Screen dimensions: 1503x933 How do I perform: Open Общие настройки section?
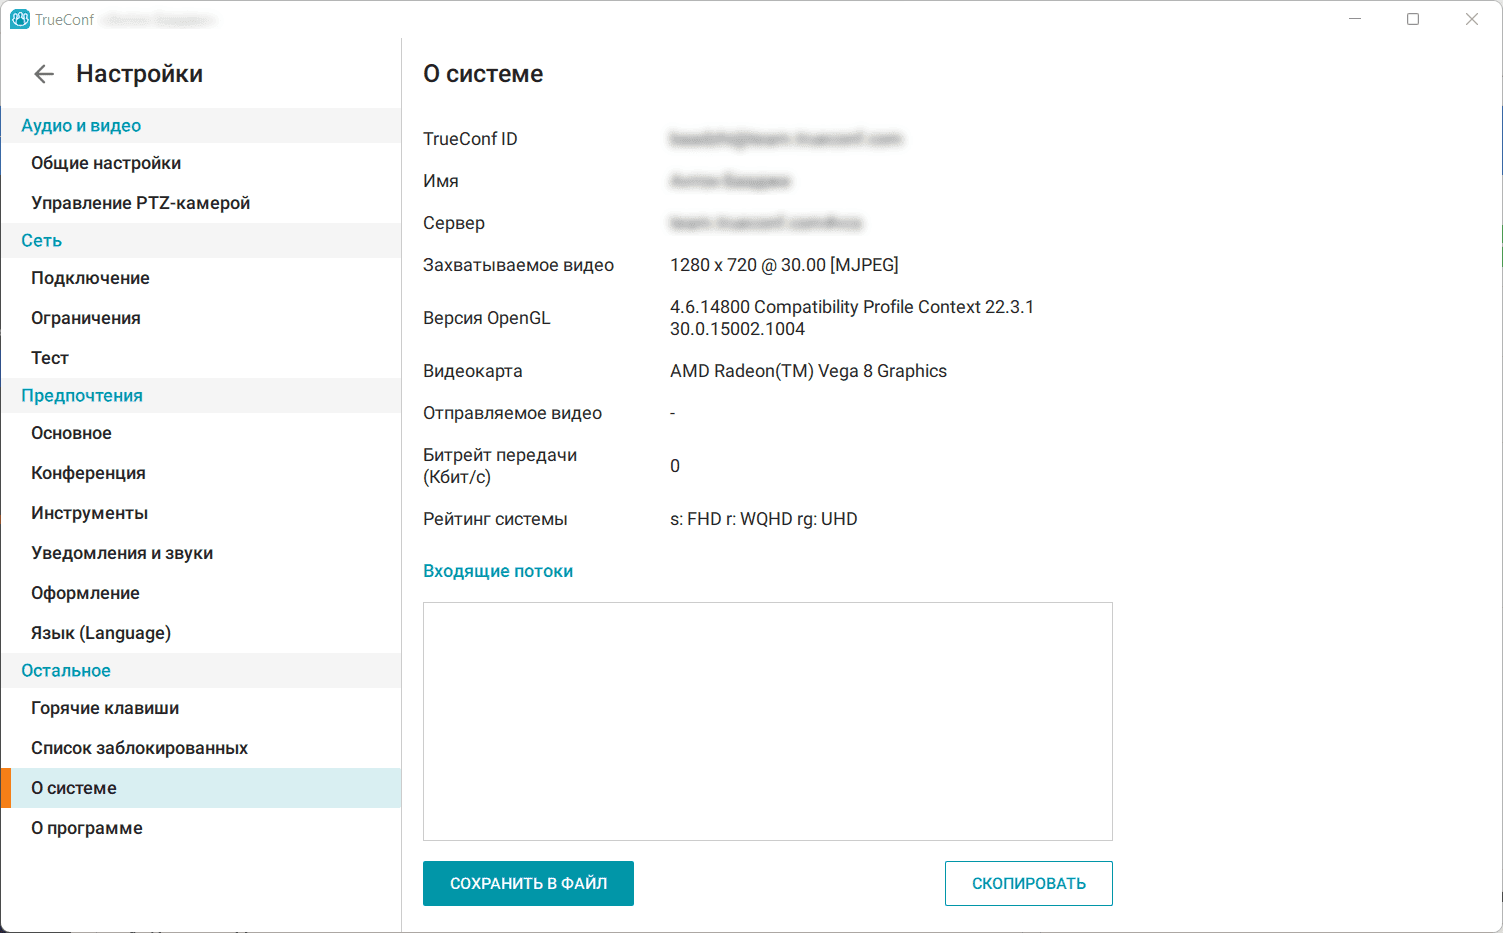pos(201,163)
